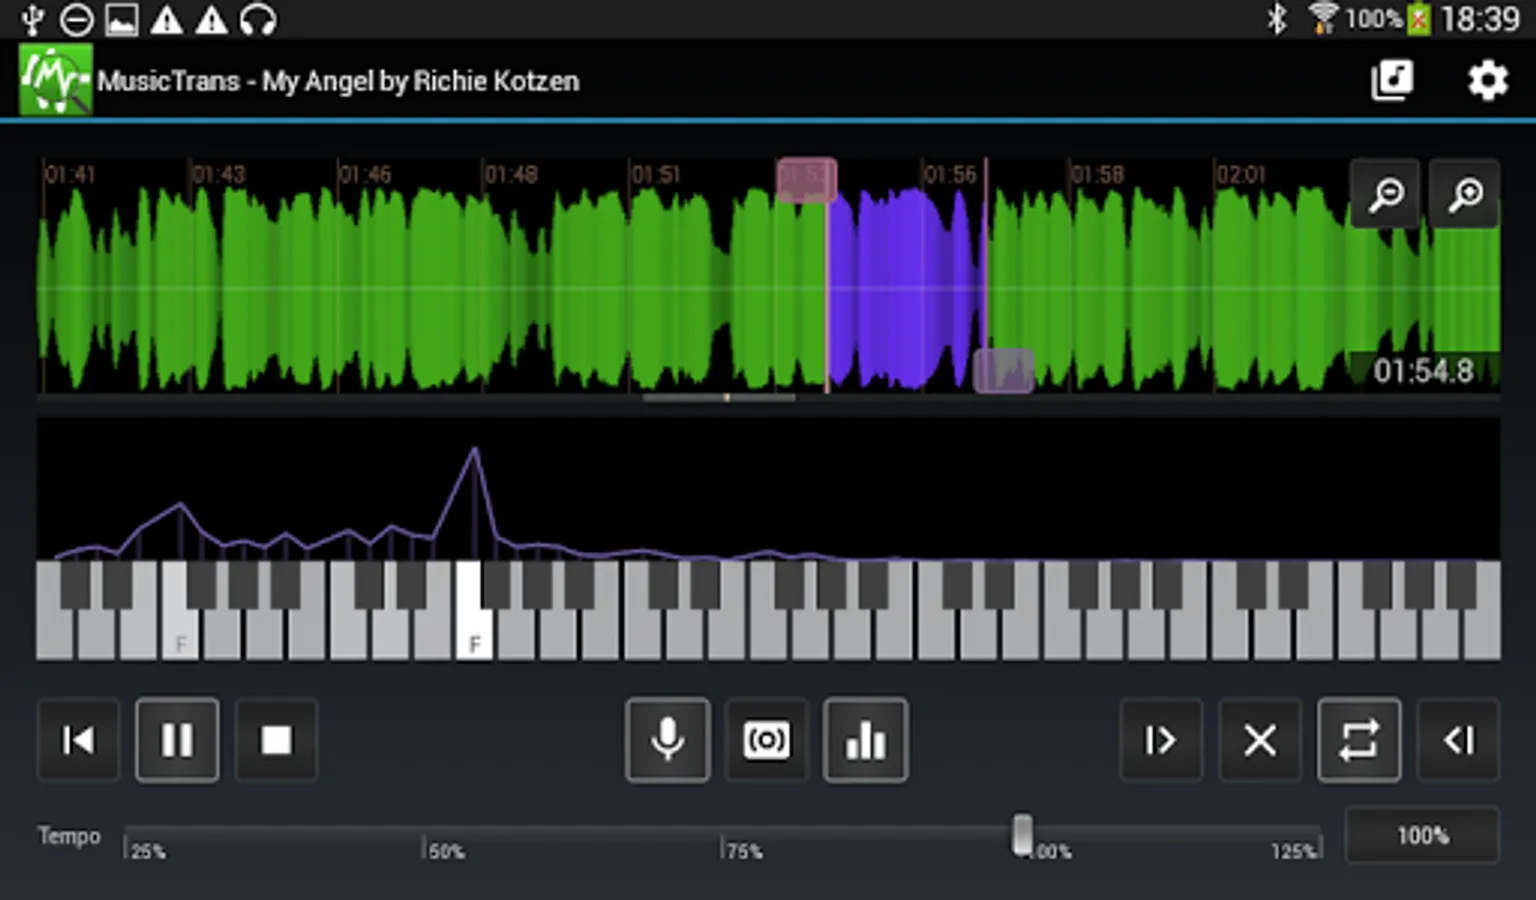Click the purple looped waveform region

click(905, 288)
